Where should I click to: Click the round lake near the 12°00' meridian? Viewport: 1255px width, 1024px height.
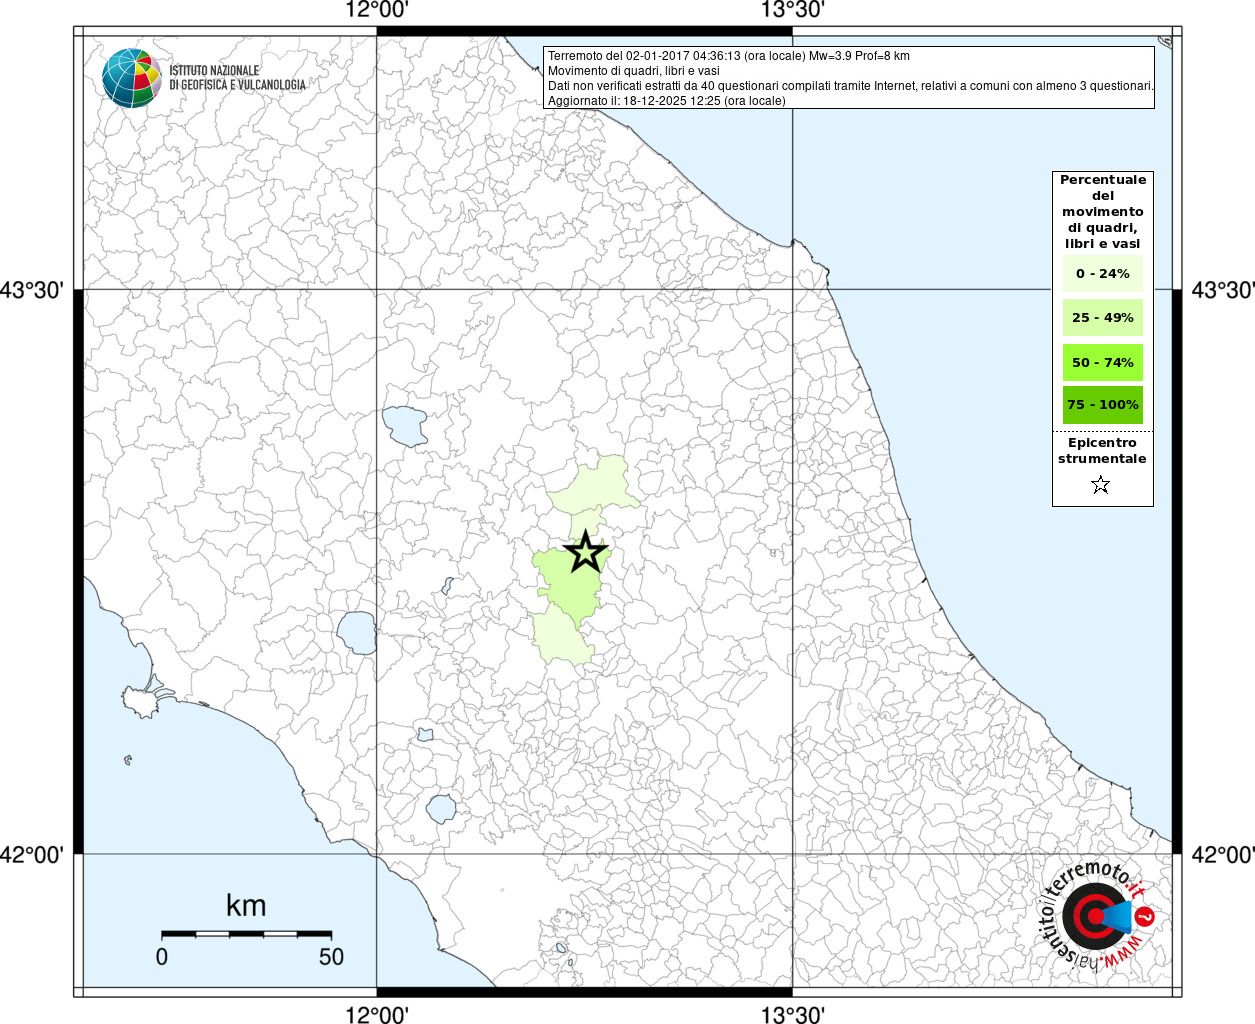click(356, 632)
